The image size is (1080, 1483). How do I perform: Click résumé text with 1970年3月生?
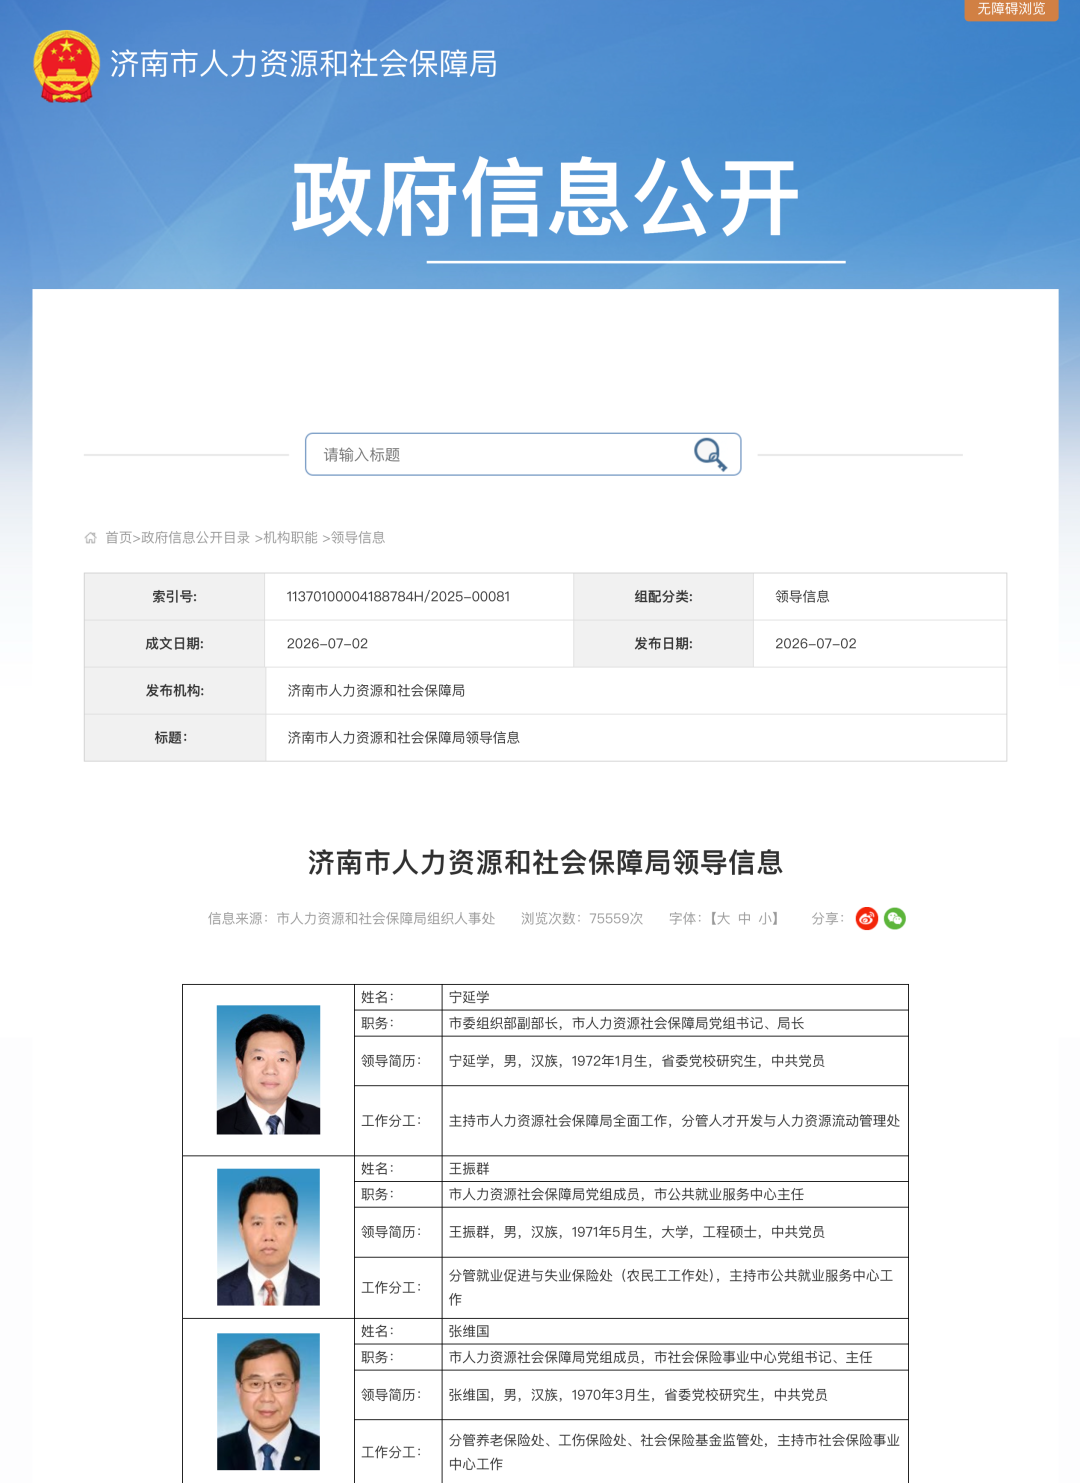coord(638,1395)
